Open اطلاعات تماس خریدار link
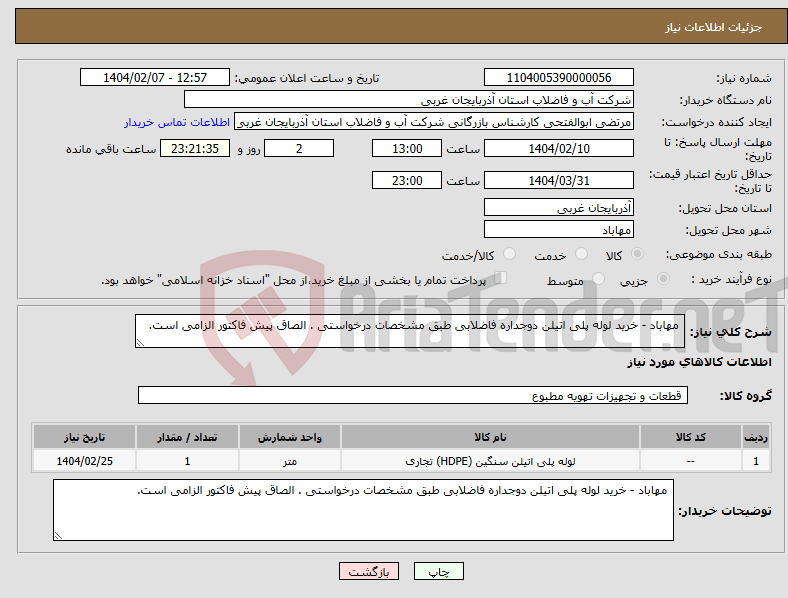788x598 pixels. (177, 122)
